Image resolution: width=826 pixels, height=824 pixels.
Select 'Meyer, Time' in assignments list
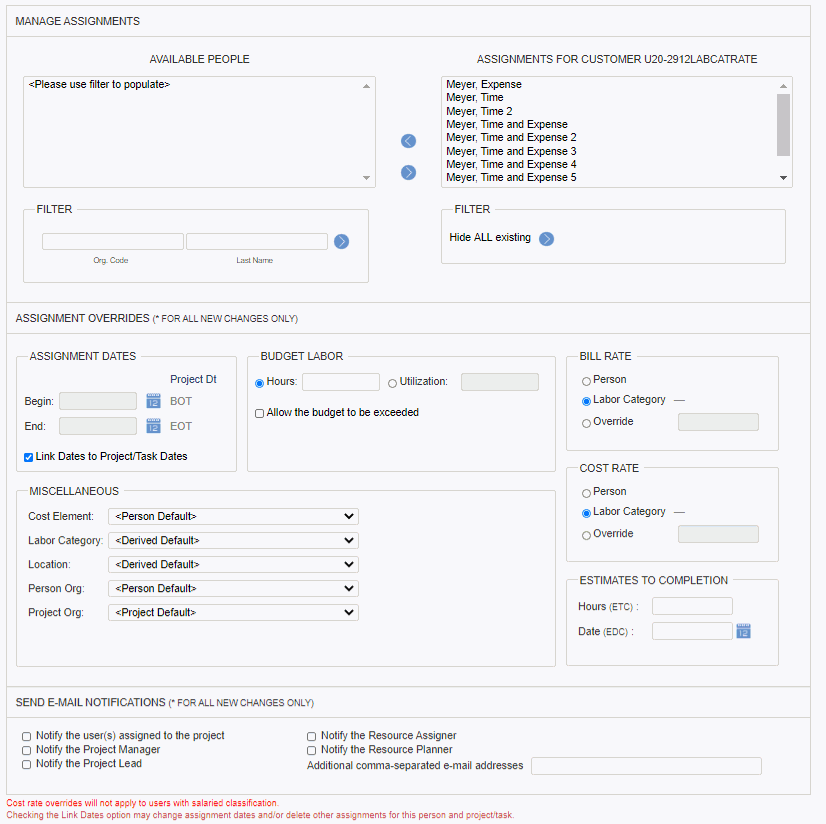(x=475, y=97)
